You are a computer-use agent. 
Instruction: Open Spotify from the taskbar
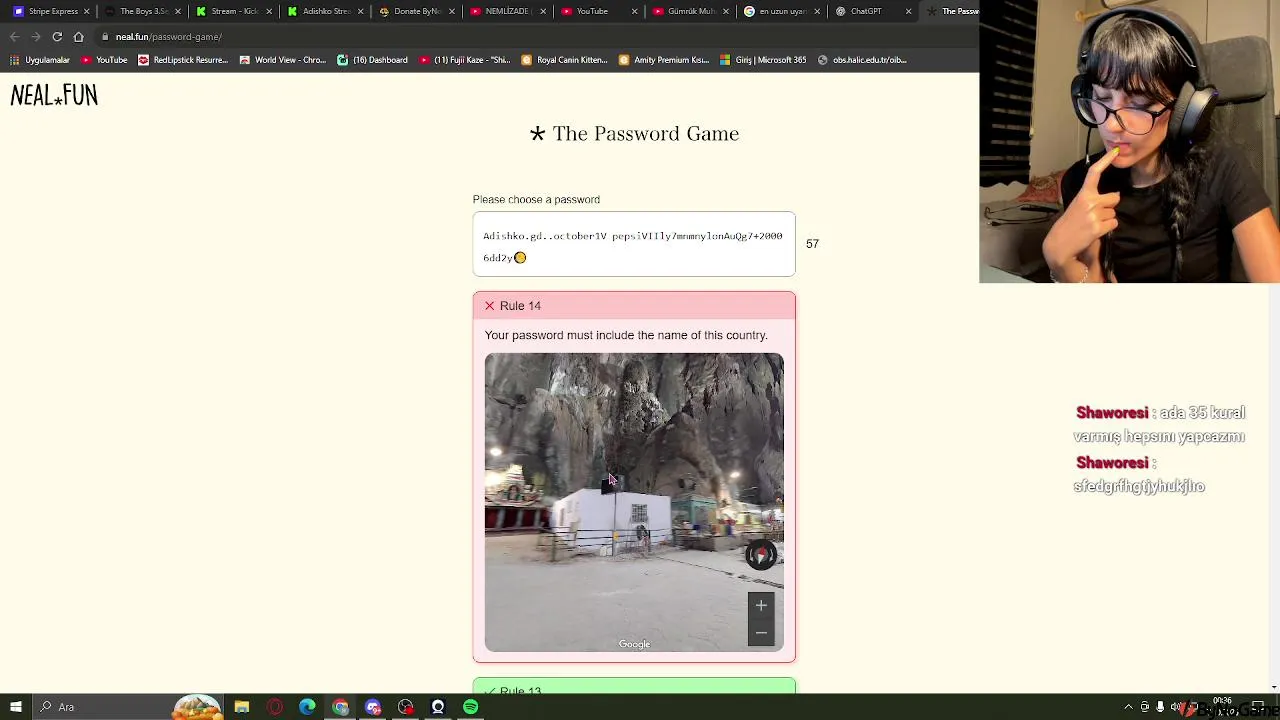coord(470,707)
